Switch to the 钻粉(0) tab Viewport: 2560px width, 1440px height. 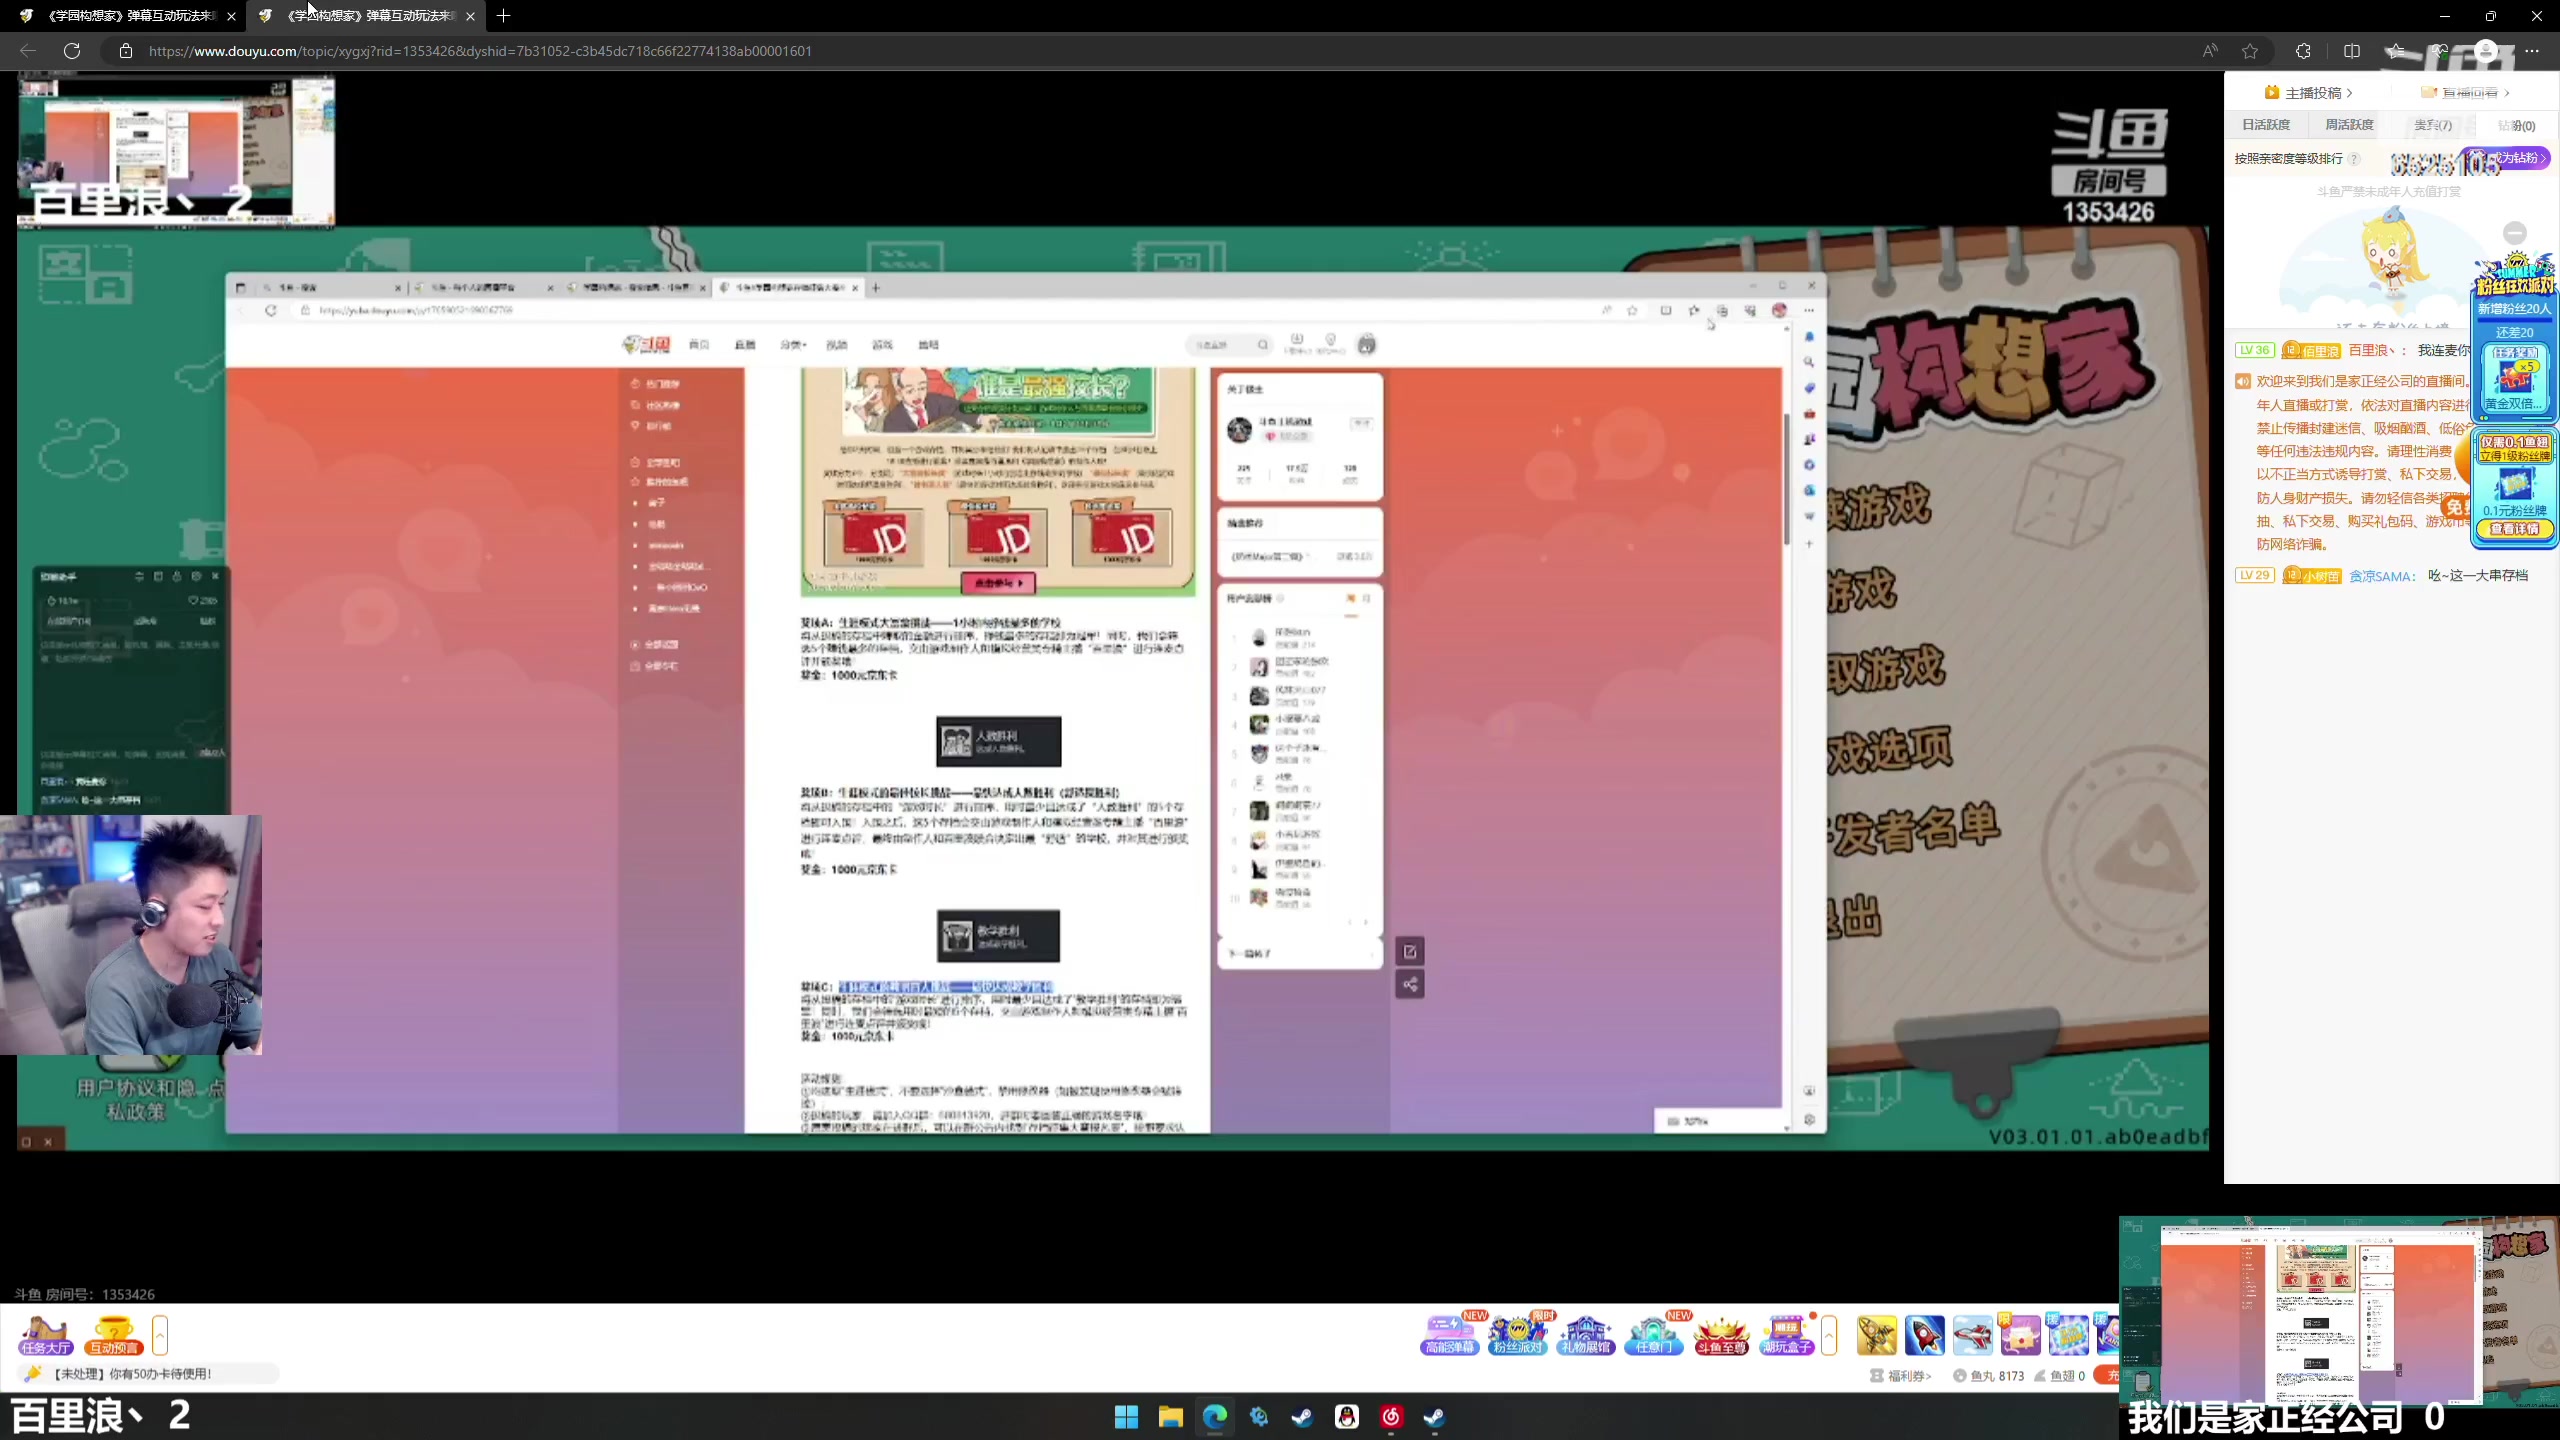2516,125
